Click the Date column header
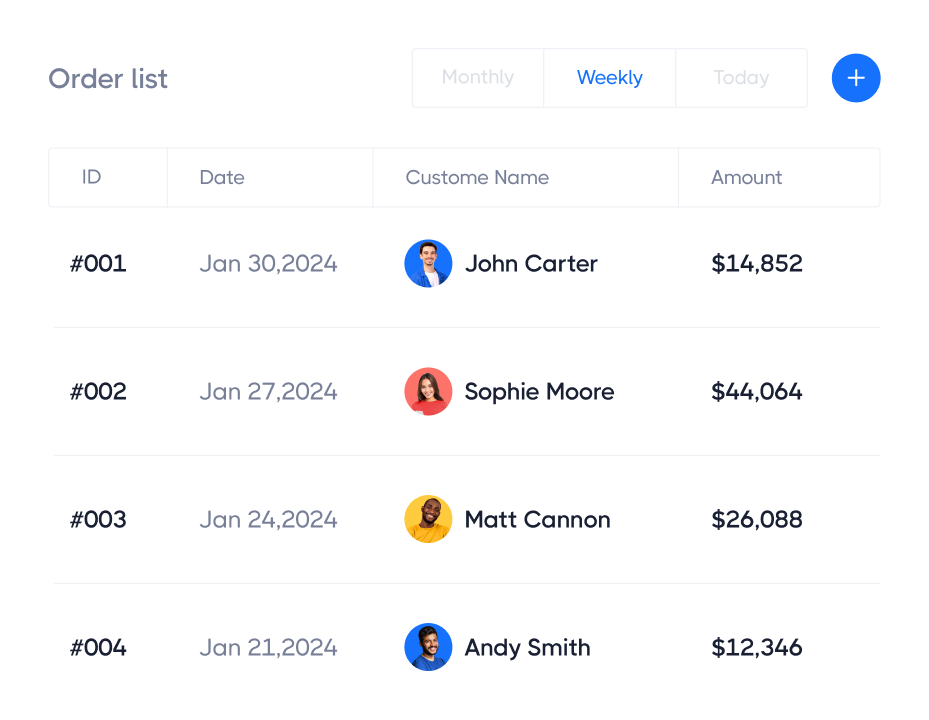The image size is (929, 720). point(221,177)
